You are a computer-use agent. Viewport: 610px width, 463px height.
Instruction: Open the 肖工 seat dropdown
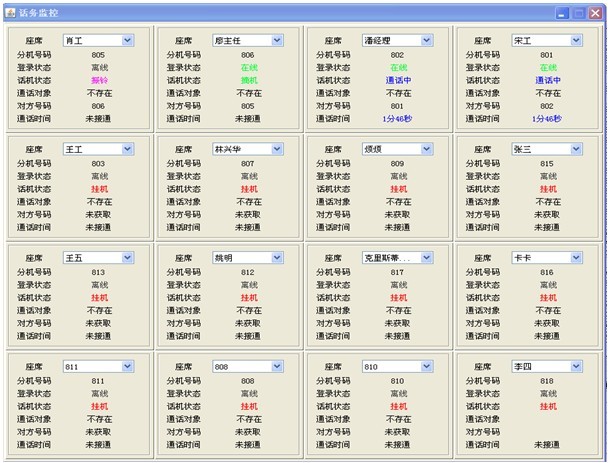point(127,40)
